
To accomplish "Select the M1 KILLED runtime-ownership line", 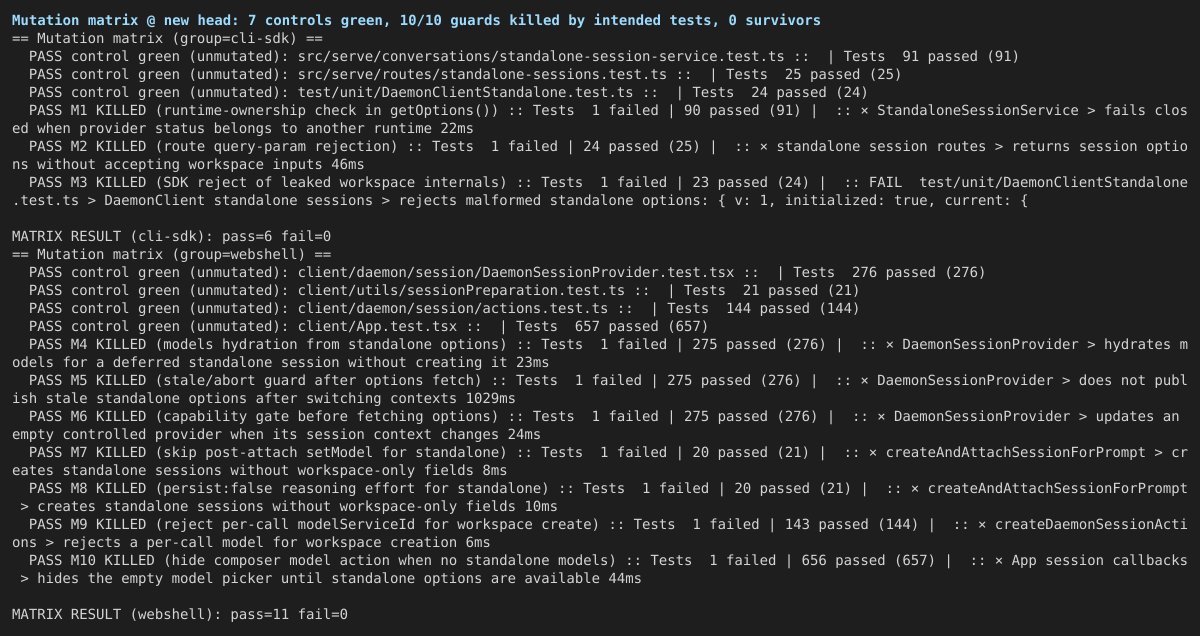I will click(600, 119).
